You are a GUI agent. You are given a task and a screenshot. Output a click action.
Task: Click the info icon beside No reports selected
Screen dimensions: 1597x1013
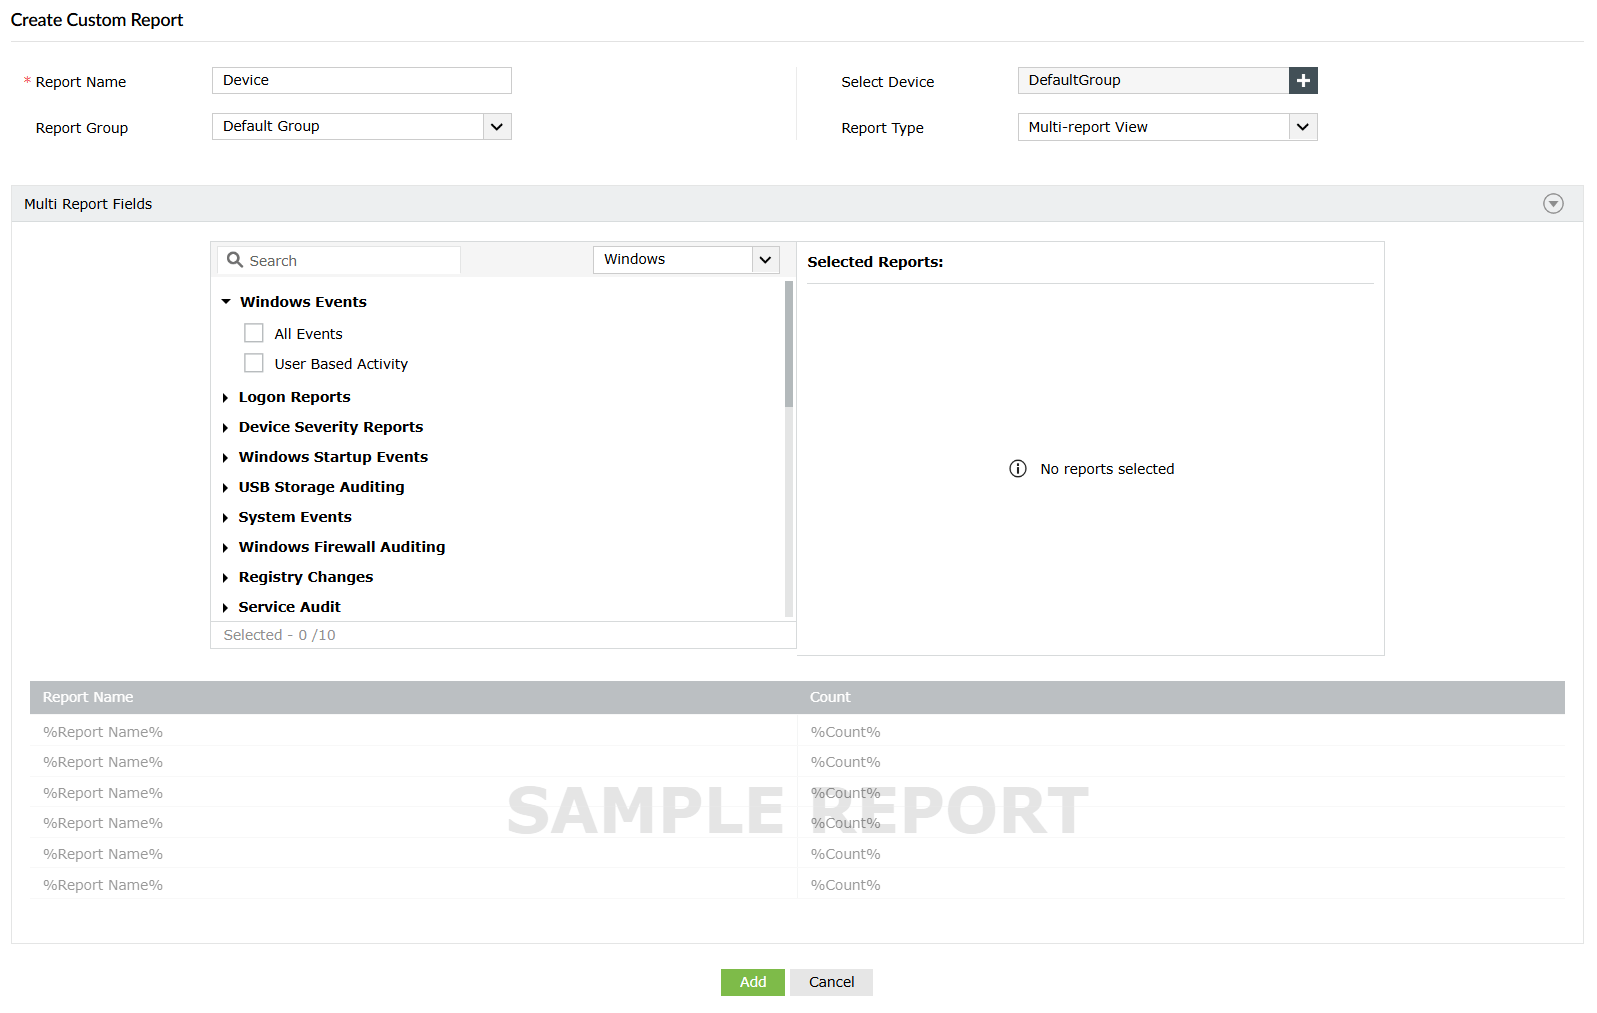click(1018, 469)
